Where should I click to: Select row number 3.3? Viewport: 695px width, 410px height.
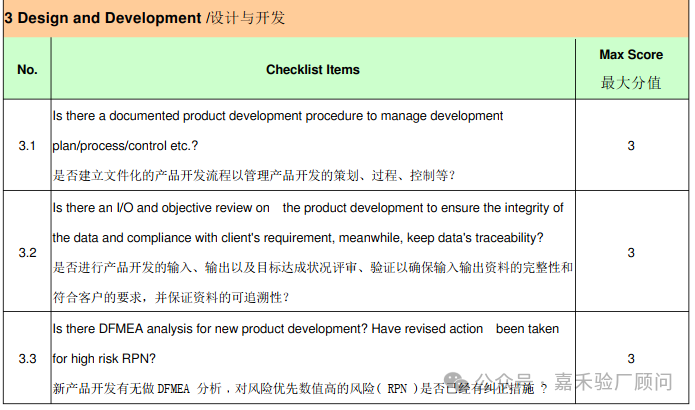[27, 359]
